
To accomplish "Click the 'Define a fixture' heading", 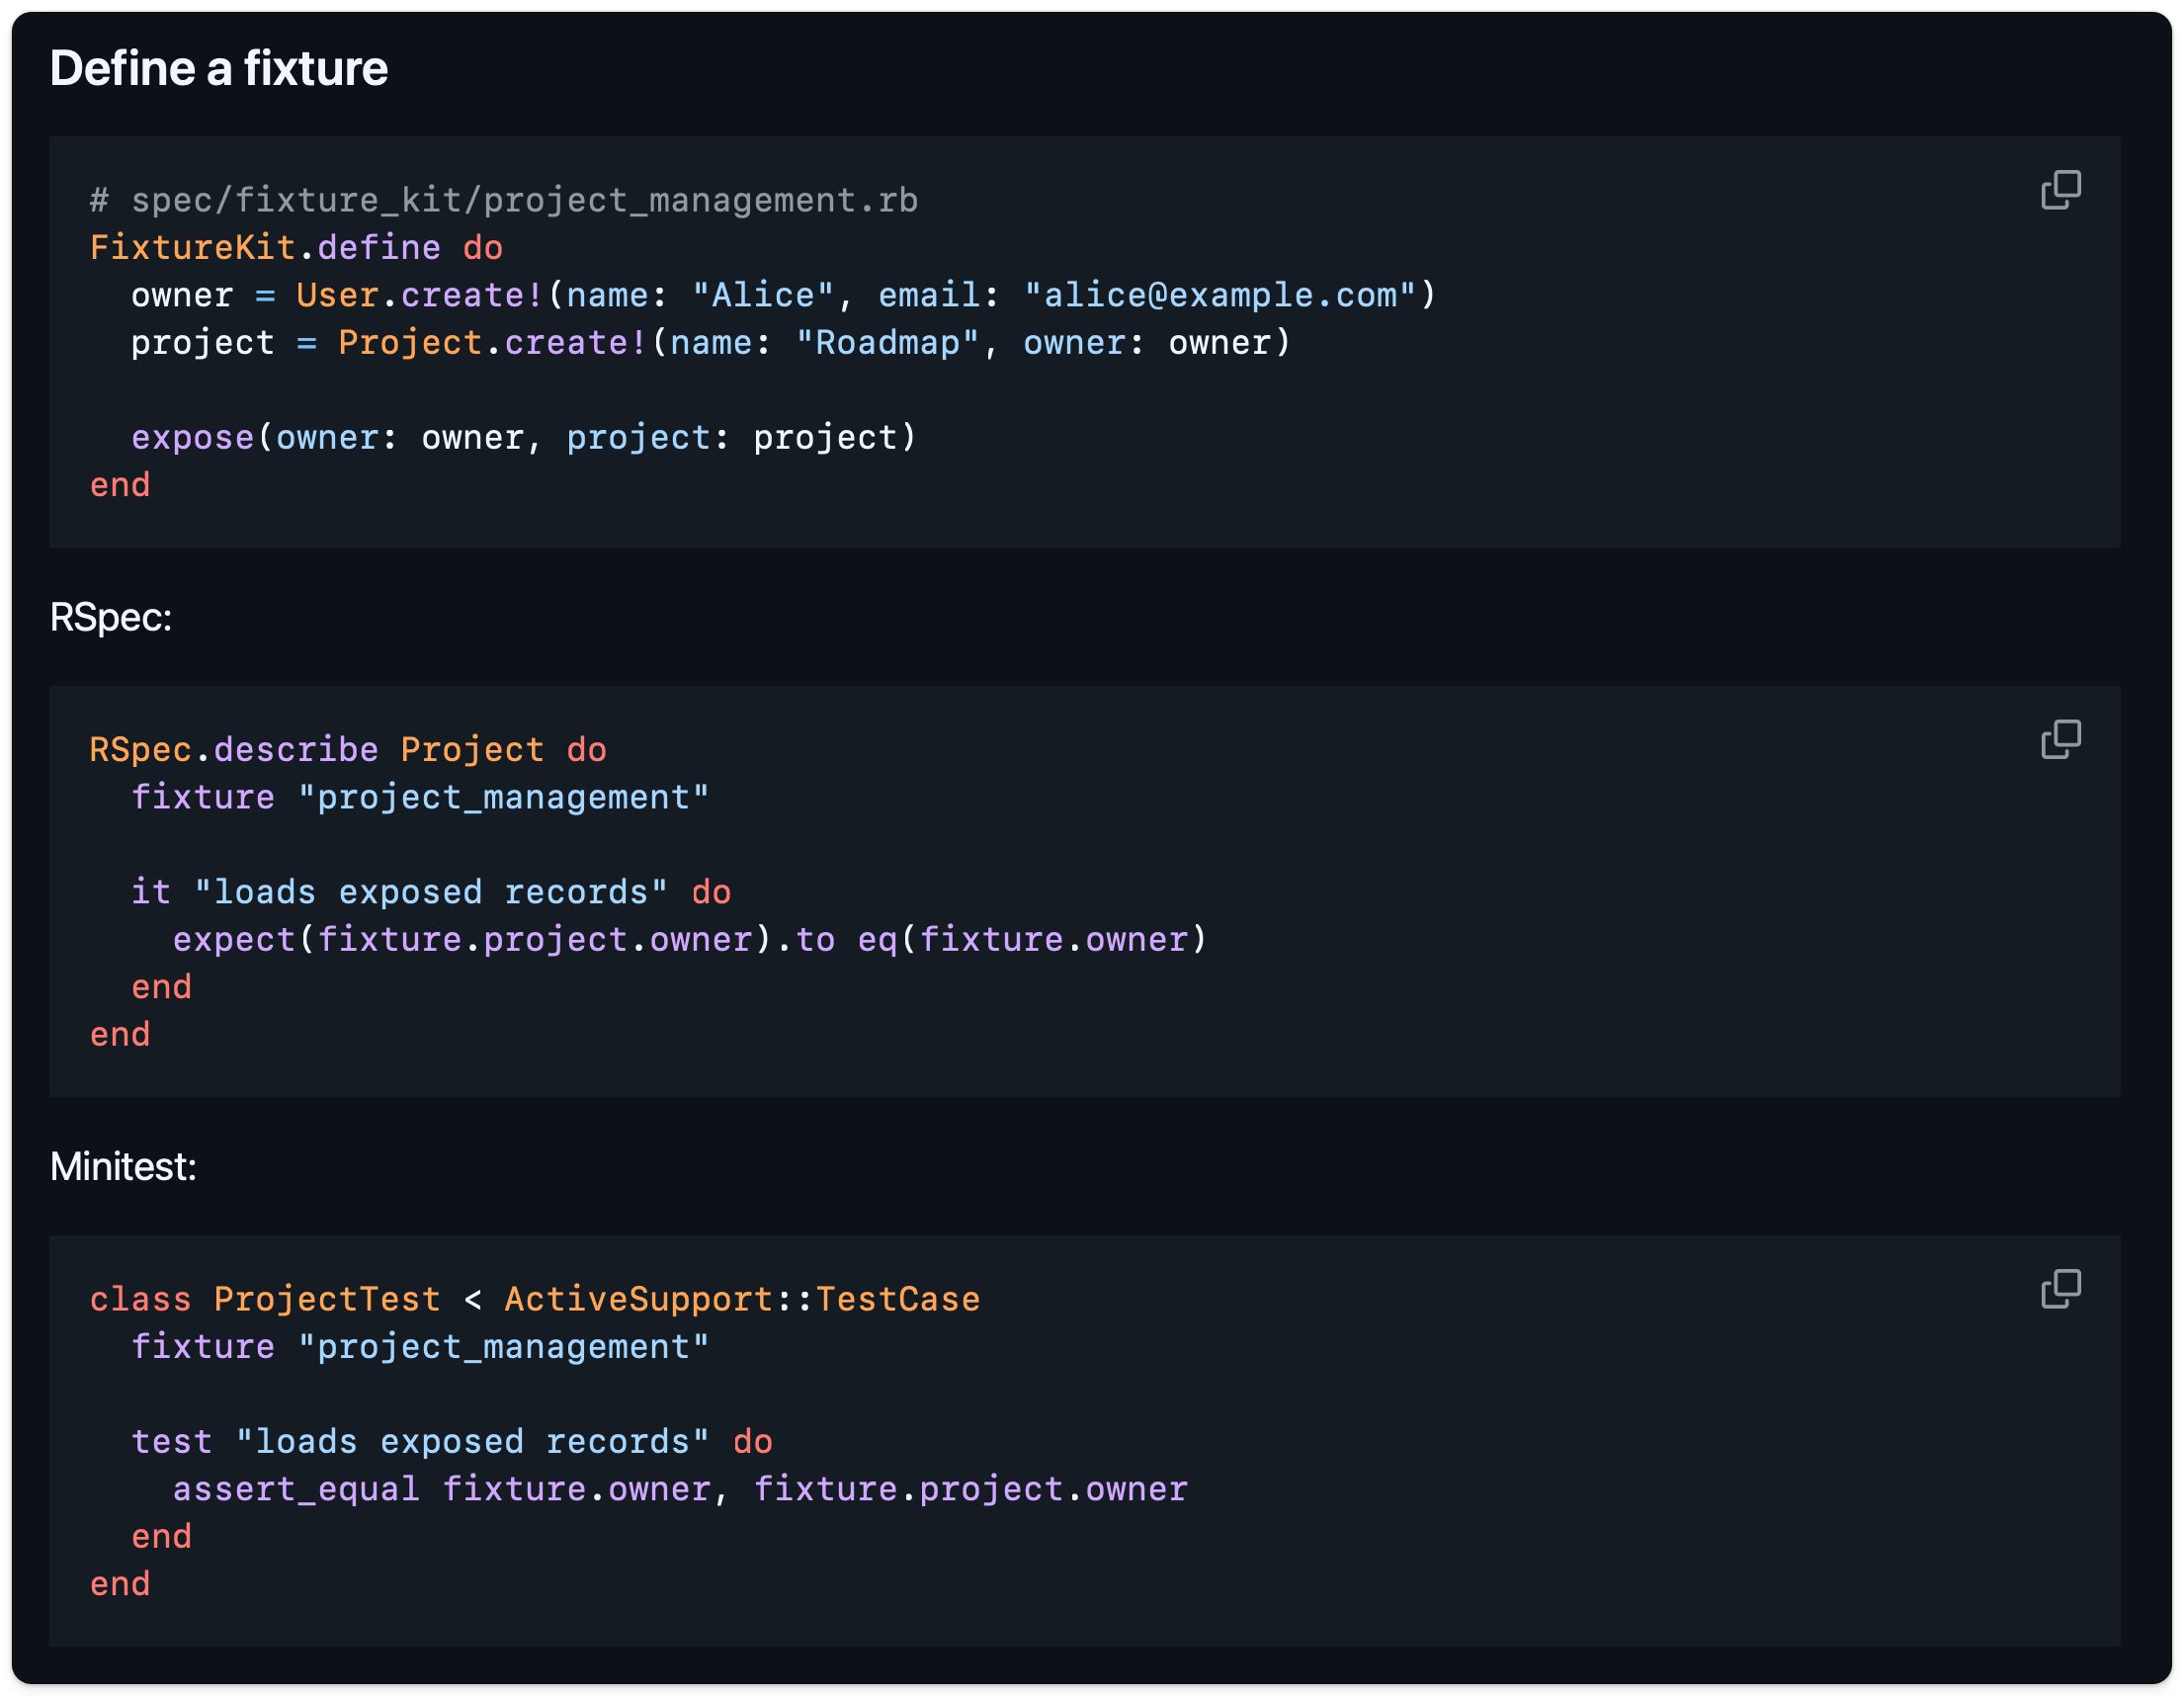I will (219, 68).
